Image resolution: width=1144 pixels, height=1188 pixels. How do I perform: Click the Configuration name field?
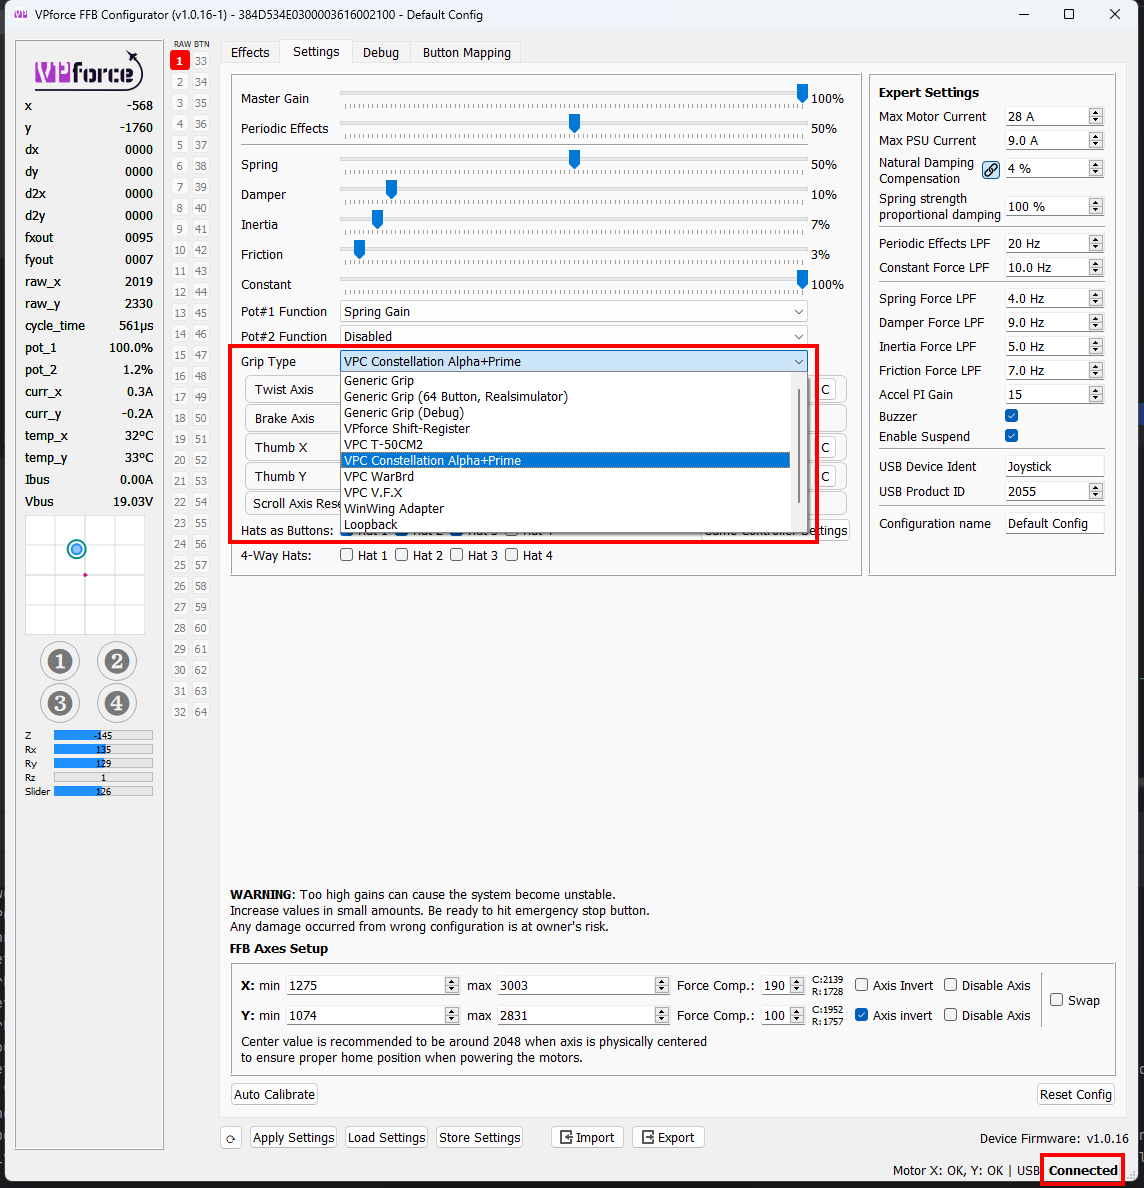click(x=1054, y=524)
